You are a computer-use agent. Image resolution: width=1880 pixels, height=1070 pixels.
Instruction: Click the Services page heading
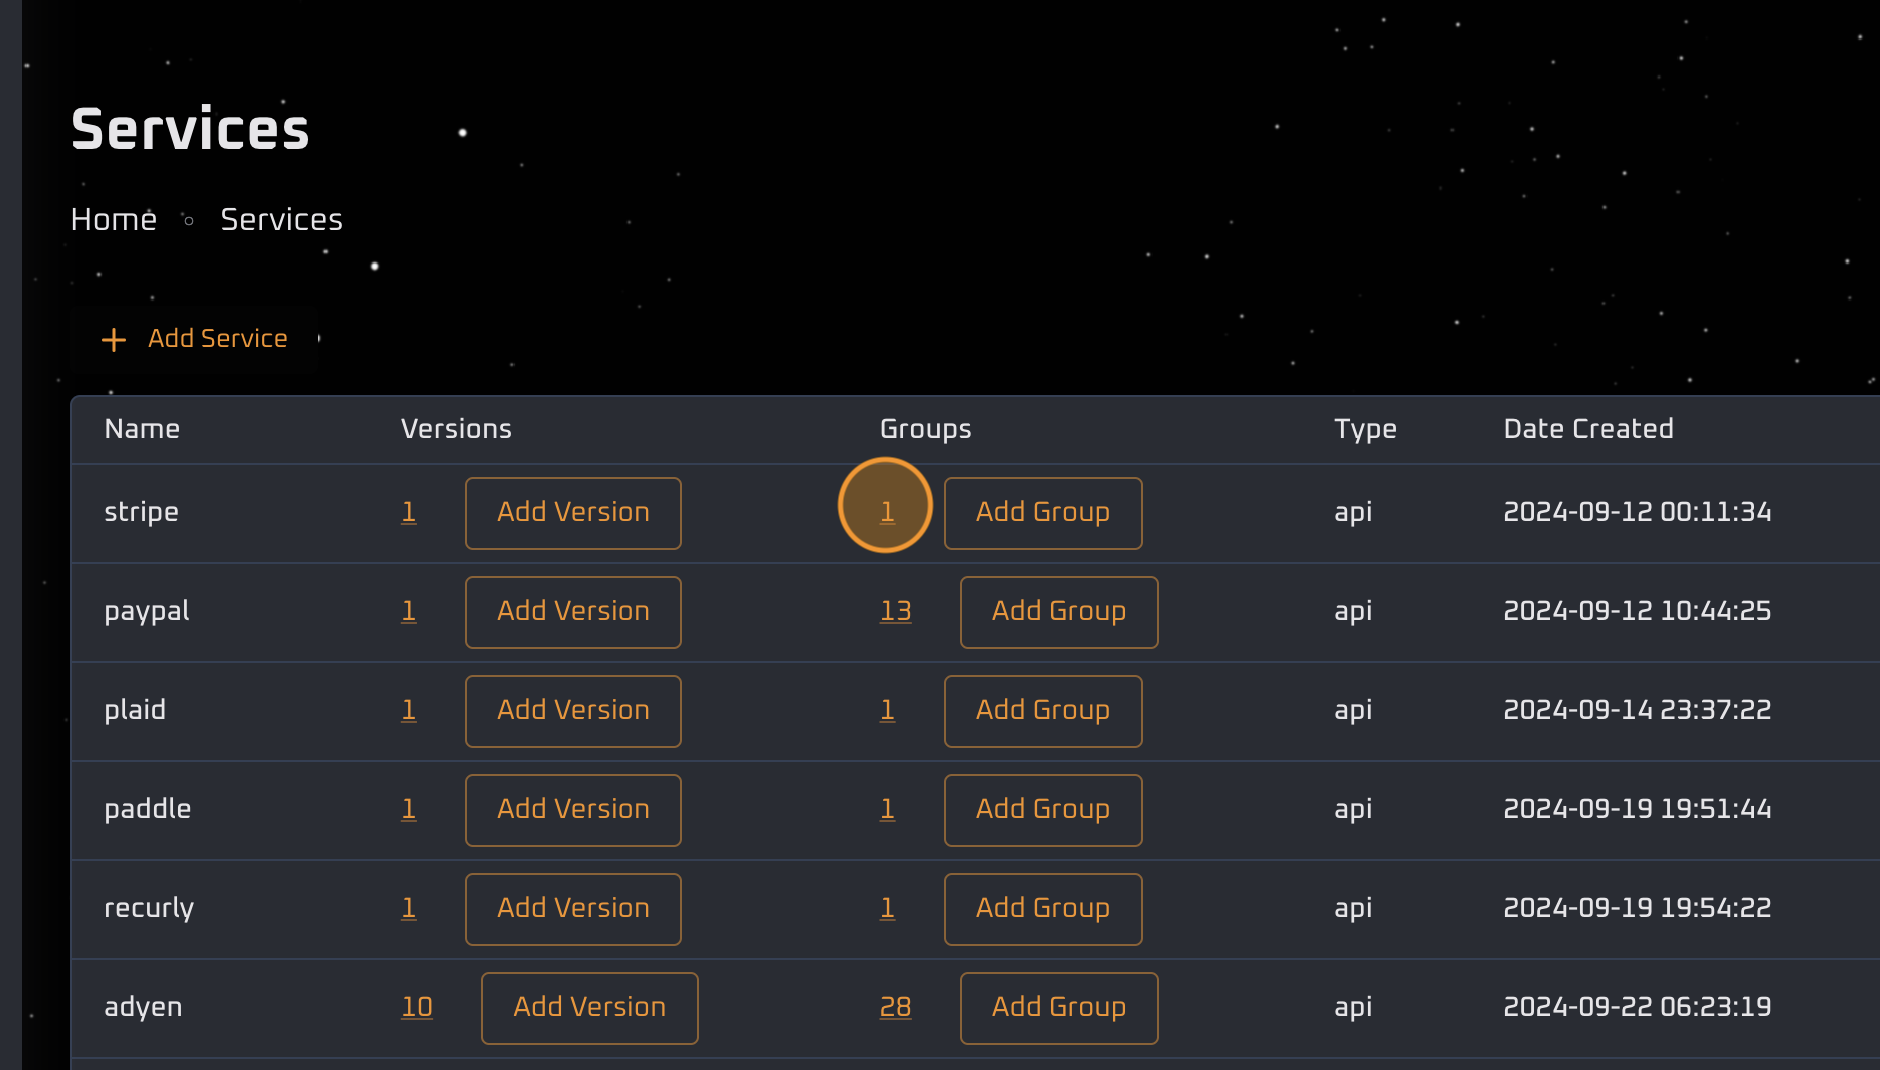pyautogui.click(x=190, y=129)
